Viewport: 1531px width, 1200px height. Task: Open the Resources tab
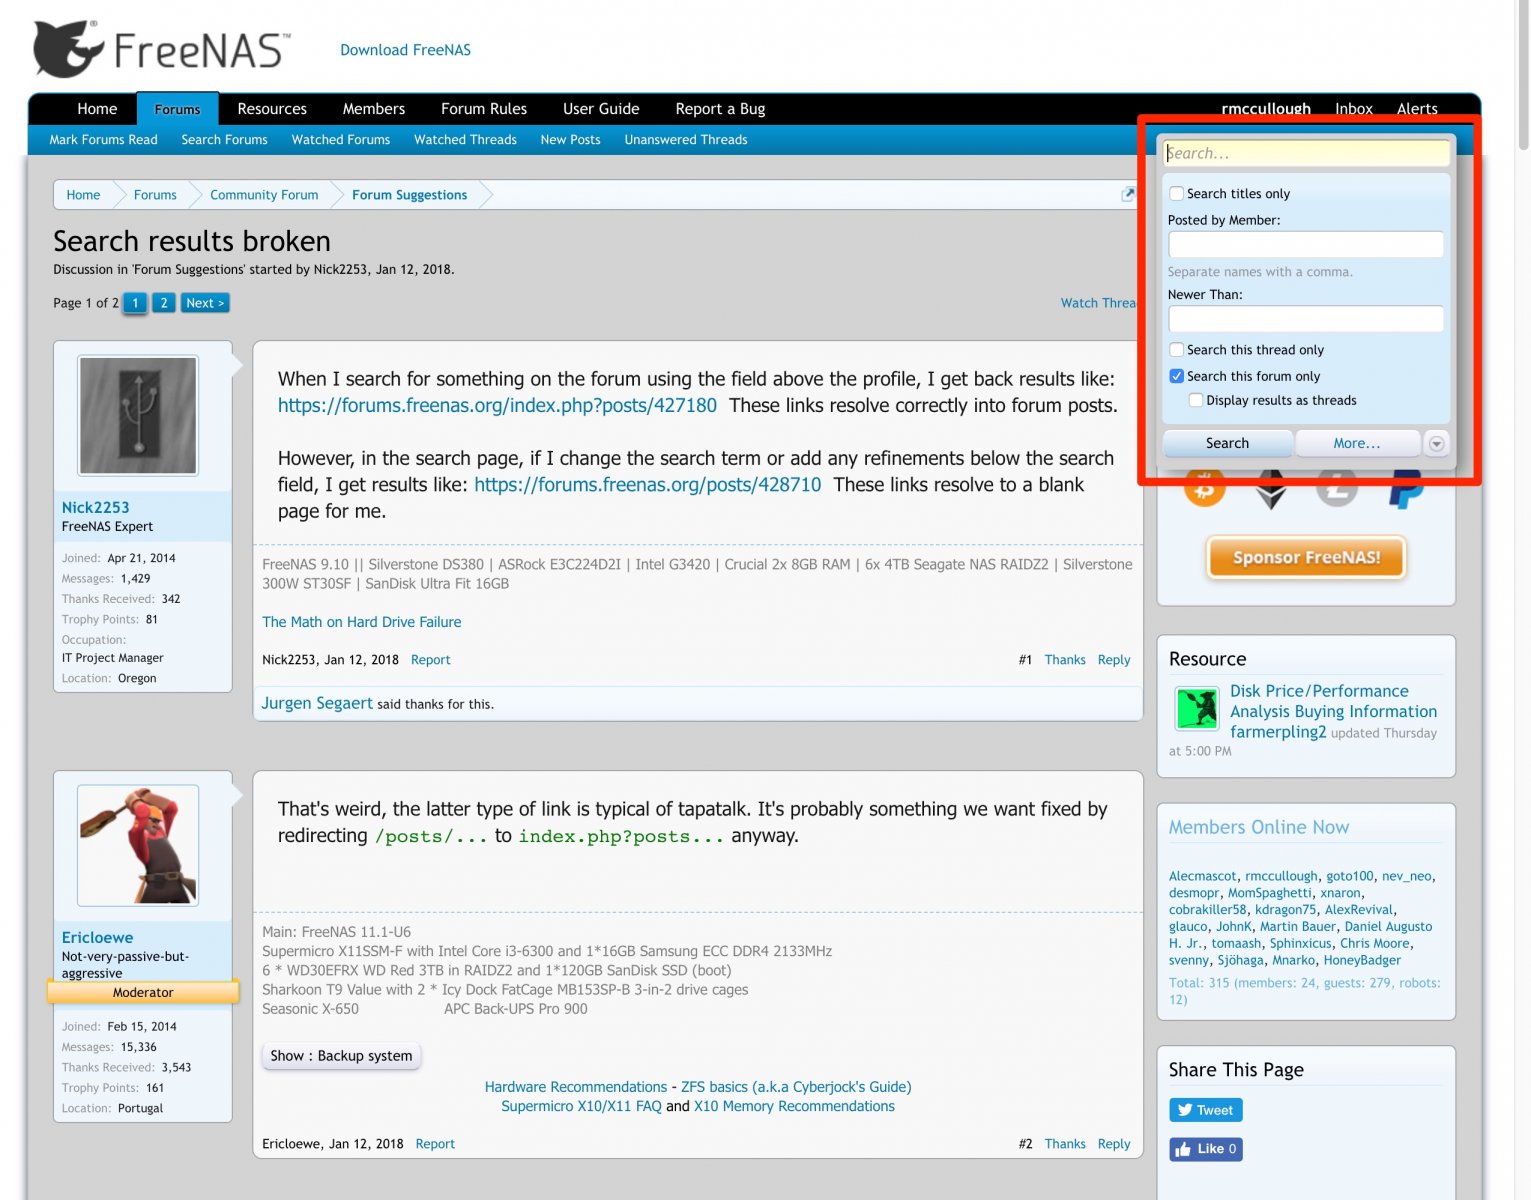click(272, 109)
